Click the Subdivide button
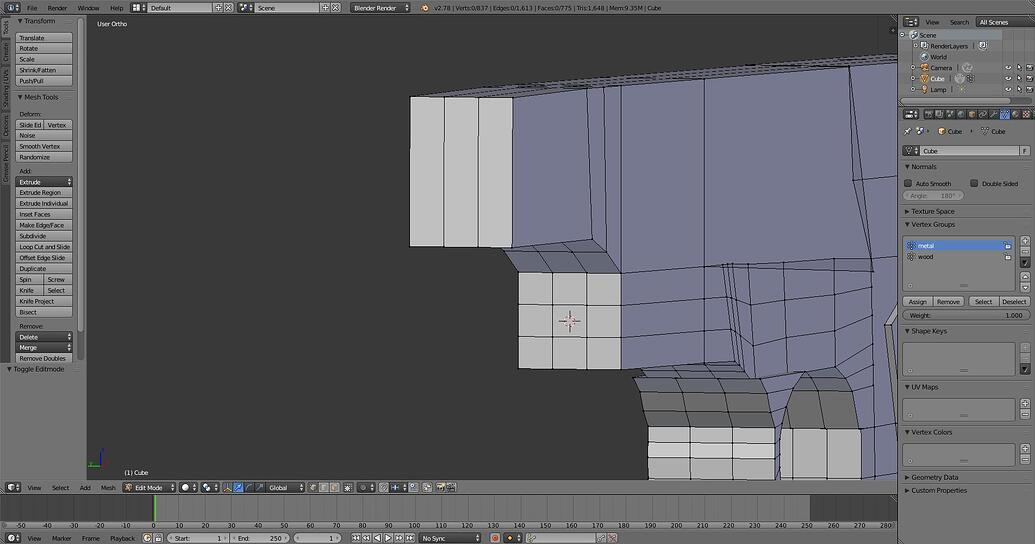This screenshot has width=1035, height=544. [x=44, y=236]
